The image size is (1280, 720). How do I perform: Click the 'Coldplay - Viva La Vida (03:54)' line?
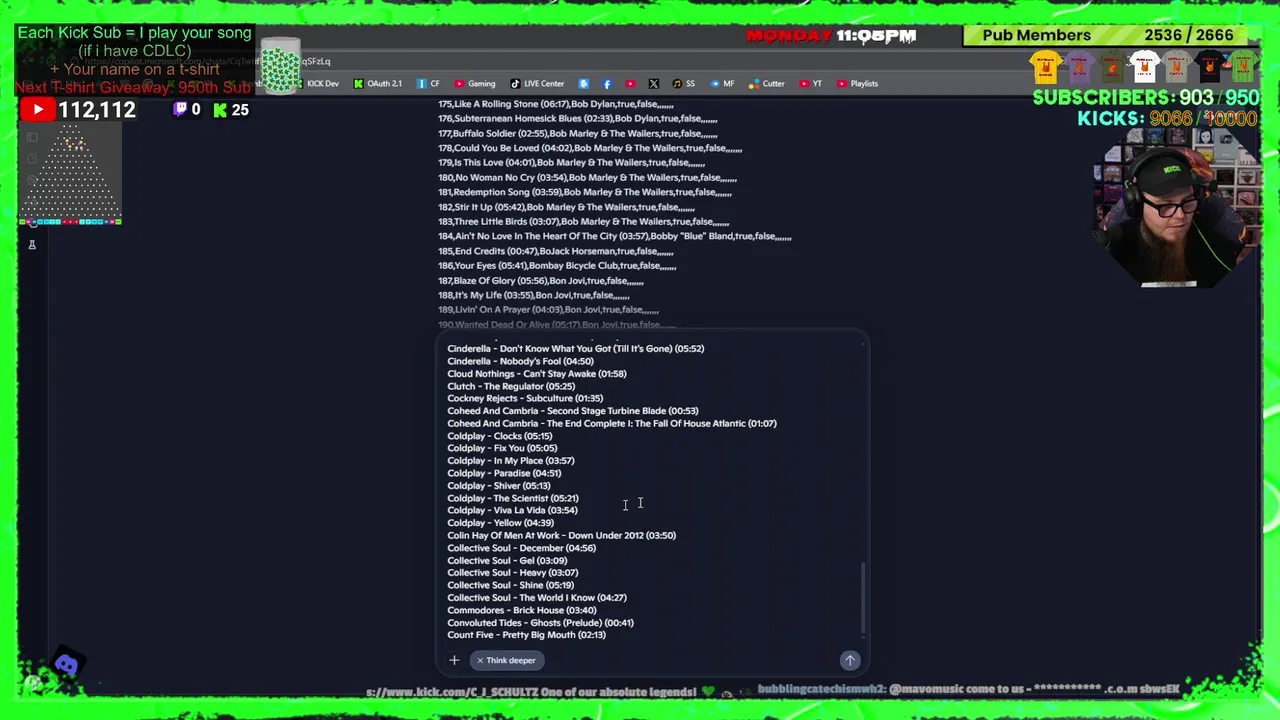(512, 510)
